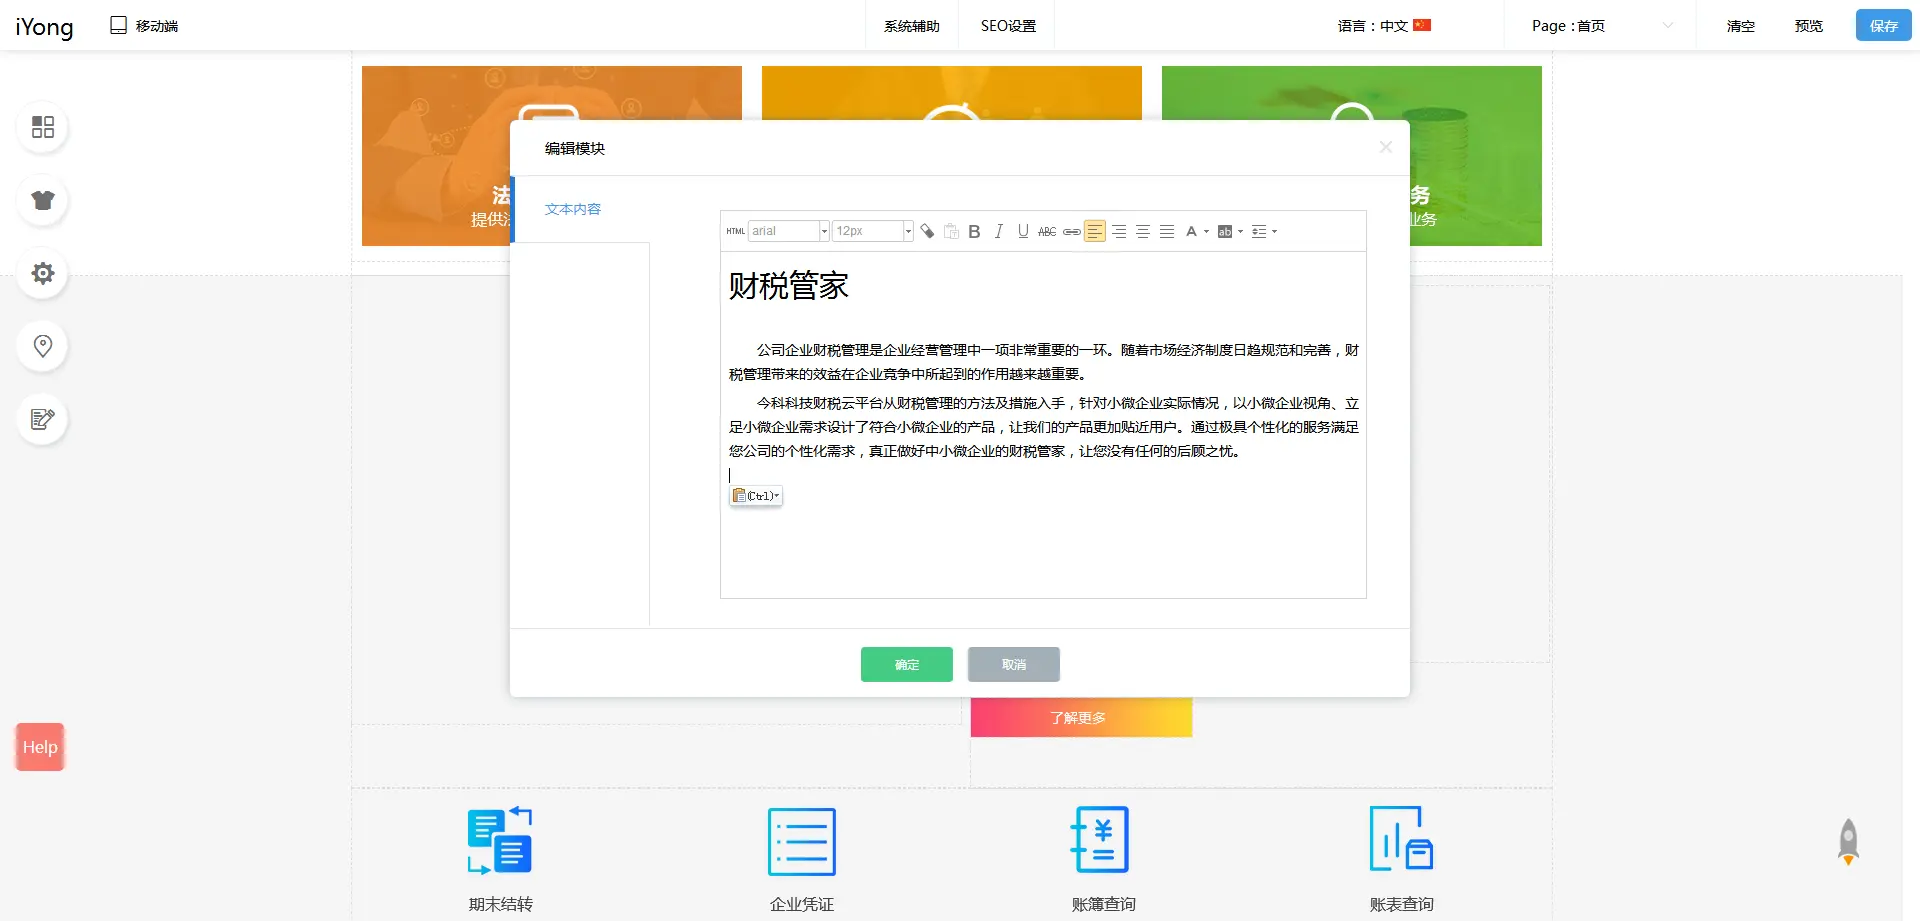Screen dimensions: 1920x921
Task: Apply strikethrough text formatting
Action: tap(1046, 232)
